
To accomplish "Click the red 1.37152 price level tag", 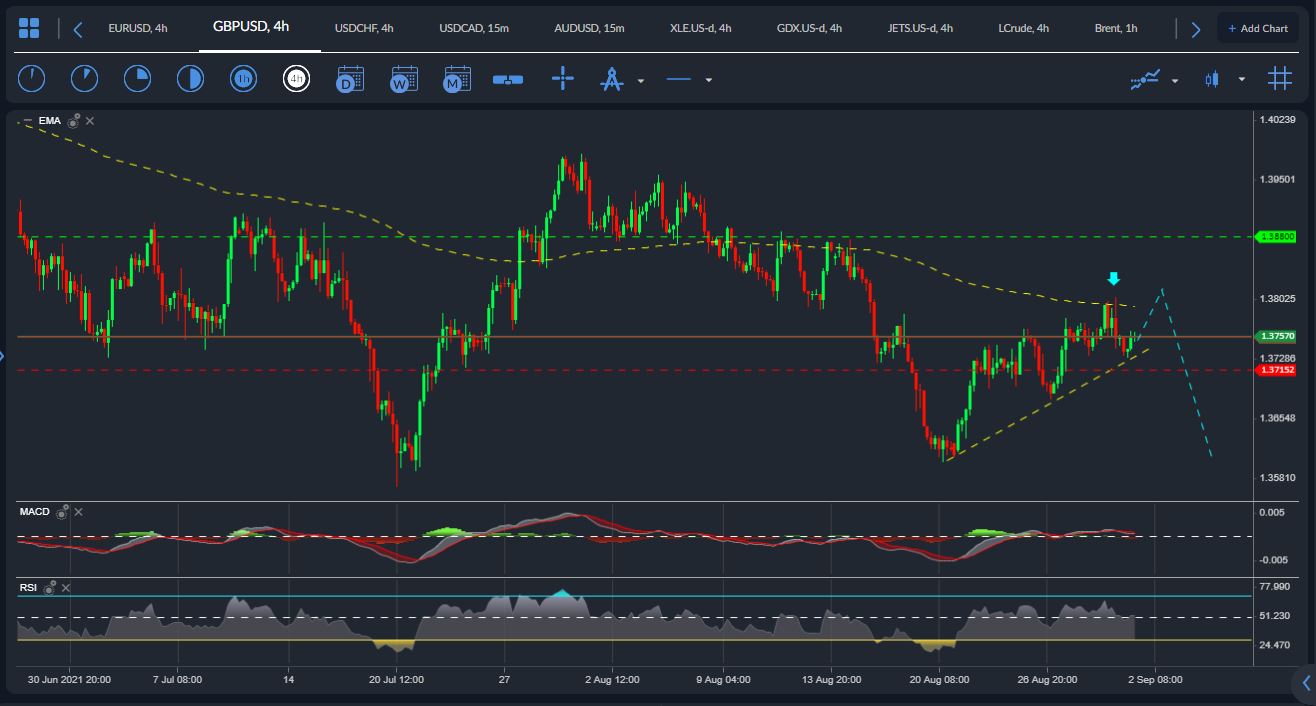I will 1278,369.
